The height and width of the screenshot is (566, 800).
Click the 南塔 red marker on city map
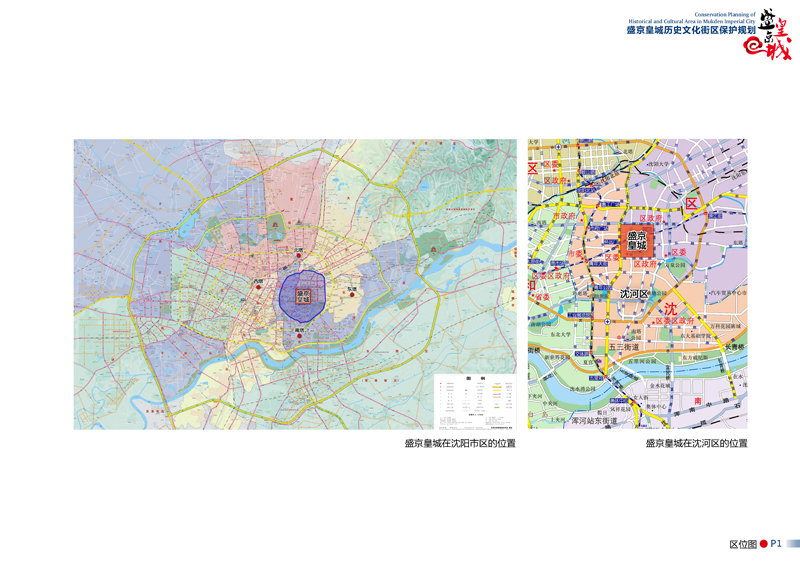[299, 336]
